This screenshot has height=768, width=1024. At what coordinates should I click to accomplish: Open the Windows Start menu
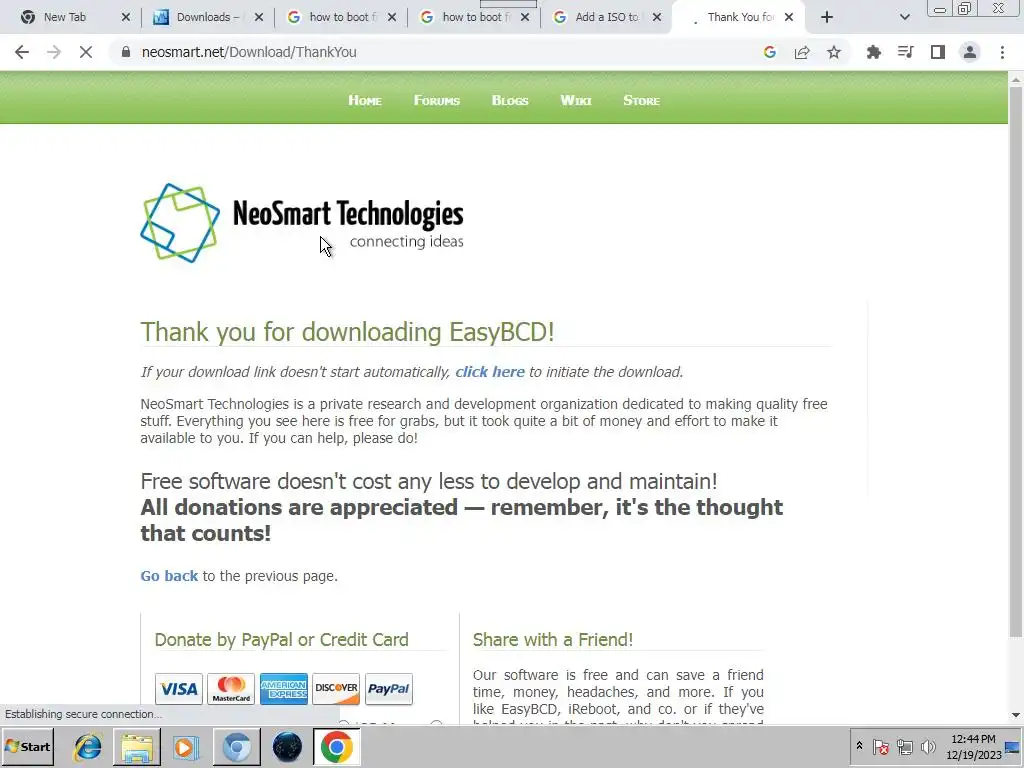point(28,747)
